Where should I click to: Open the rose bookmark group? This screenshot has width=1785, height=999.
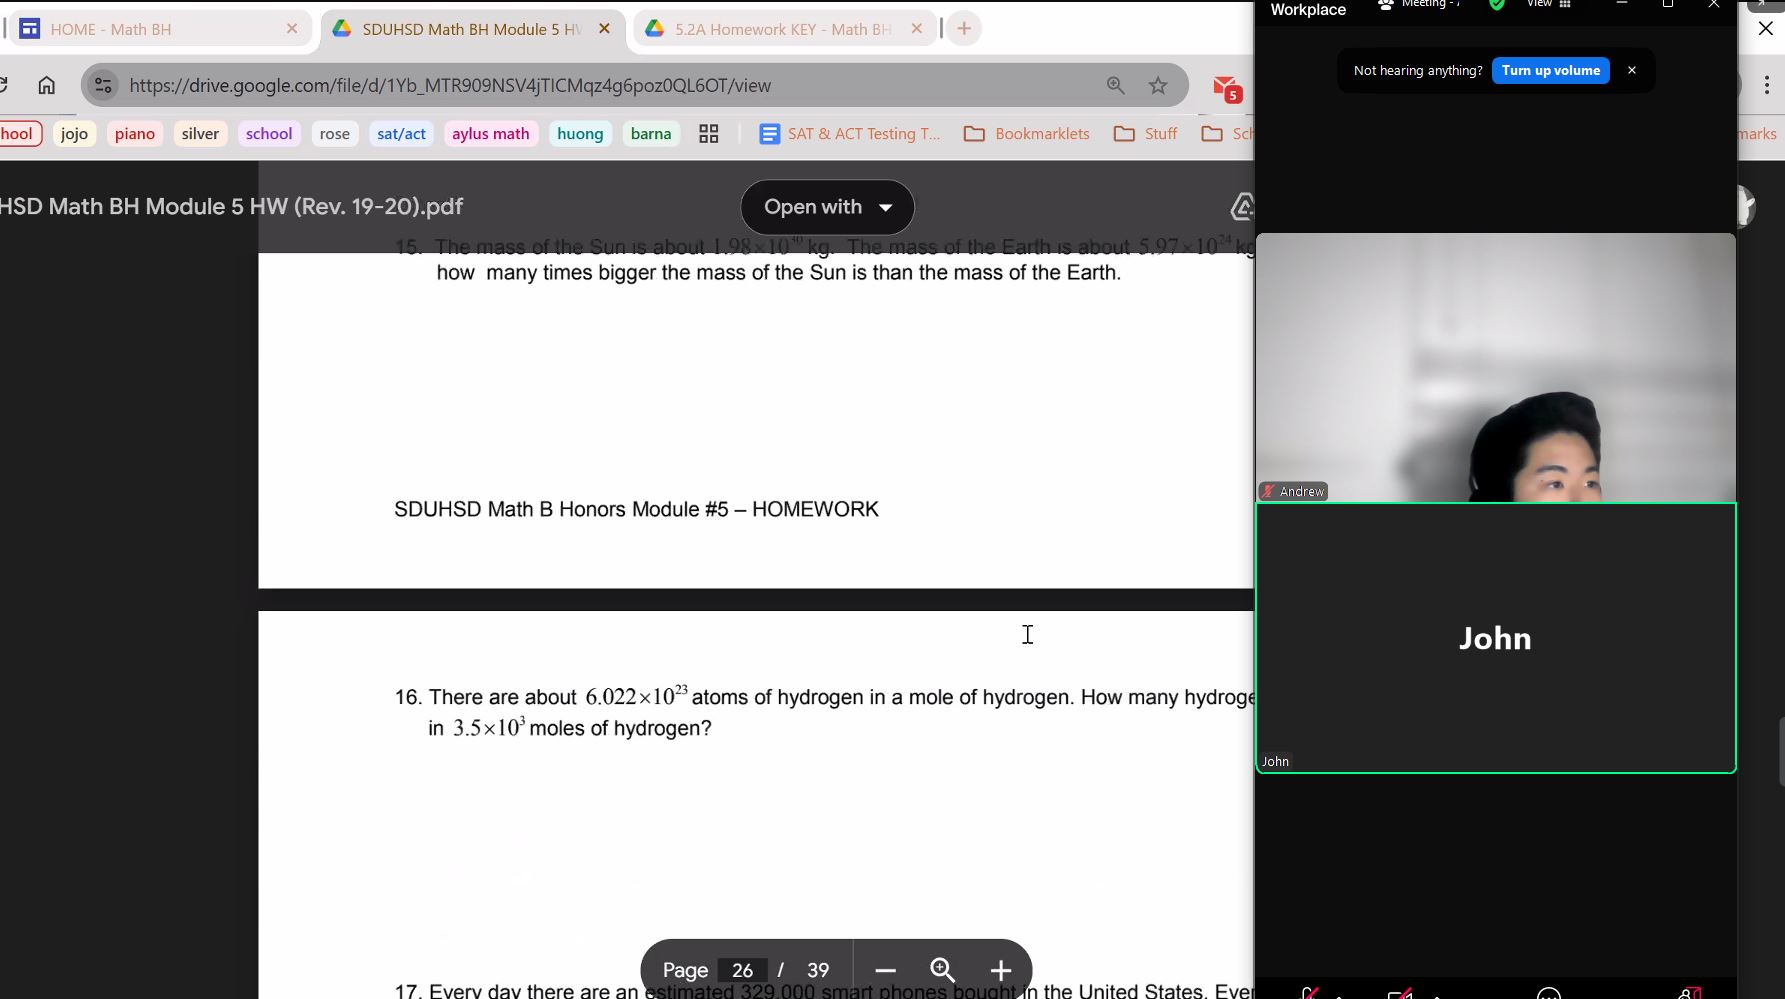pyautogui.click(x=335, y=134)
